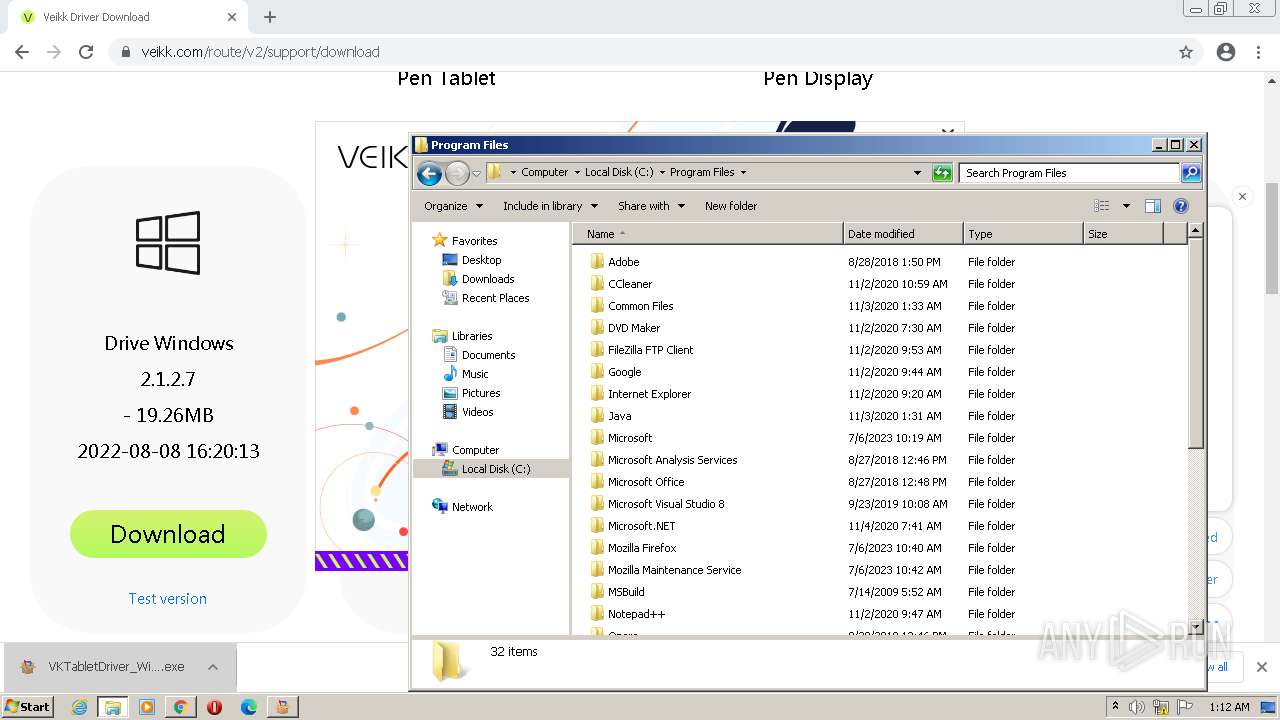
Task: Click the Explorer vertical scrollbar down arrow
Action: (x=1195, y=627)
